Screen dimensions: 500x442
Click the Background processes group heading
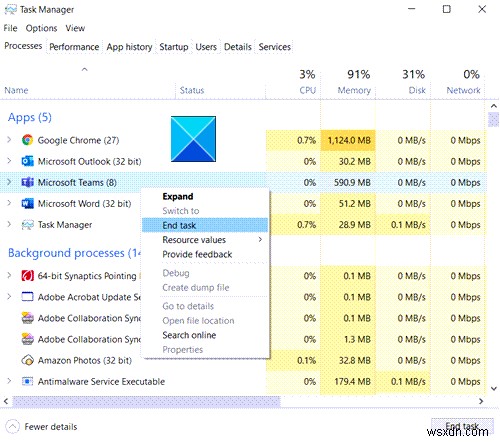pos(74,253)
